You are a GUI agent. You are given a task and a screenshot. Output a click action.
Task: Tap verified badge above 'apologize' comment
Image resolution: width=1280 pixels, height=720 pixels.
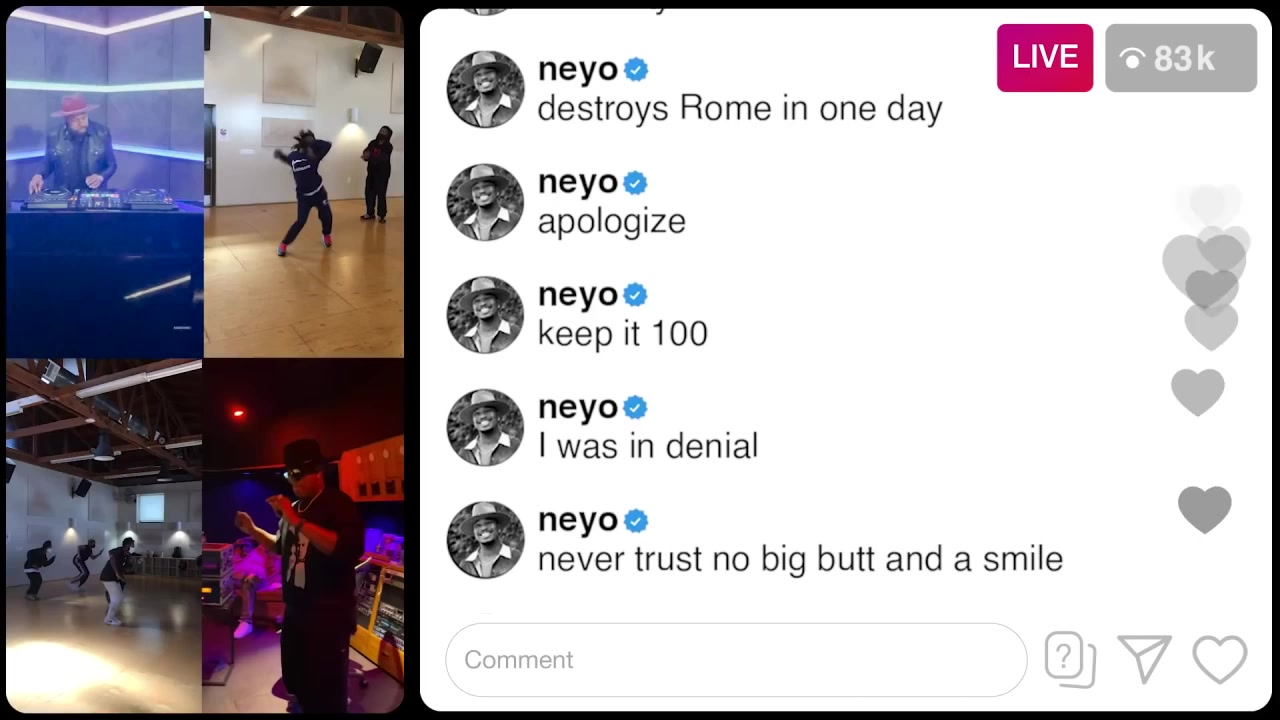tap(636, 183)
